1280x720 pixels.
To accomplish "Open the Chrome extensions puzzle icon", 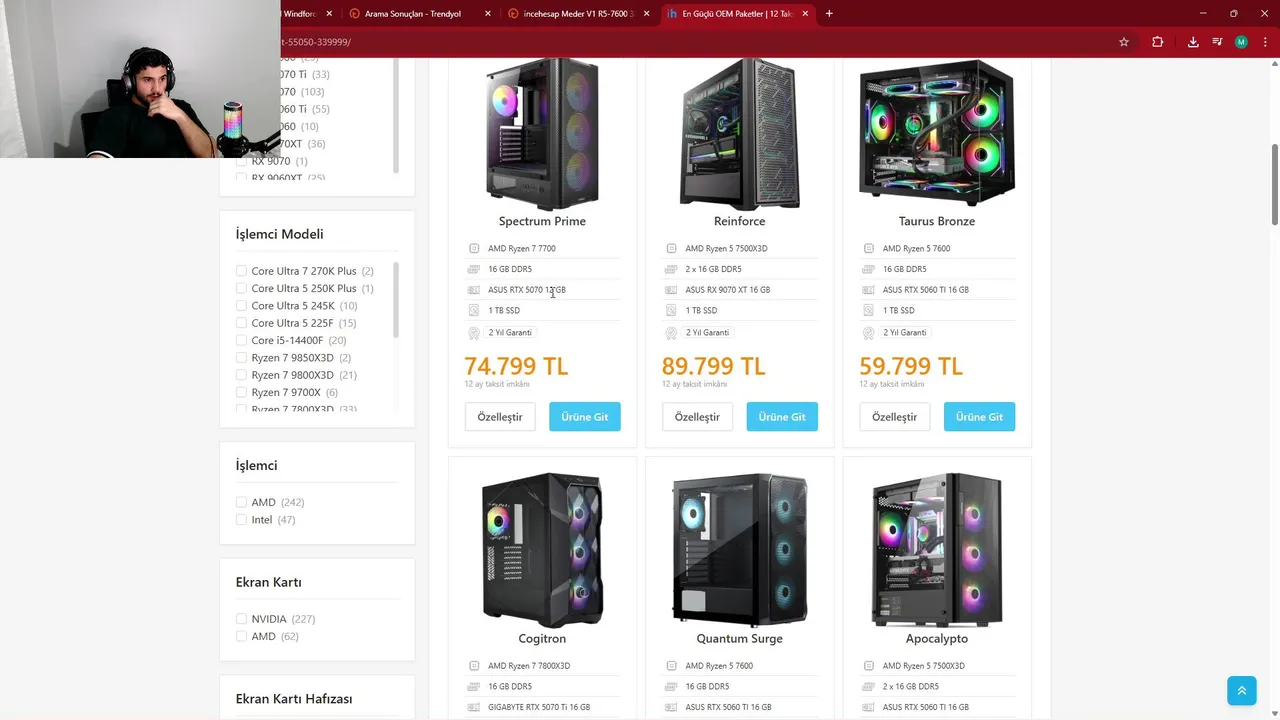I will (x=1157, y=42).
